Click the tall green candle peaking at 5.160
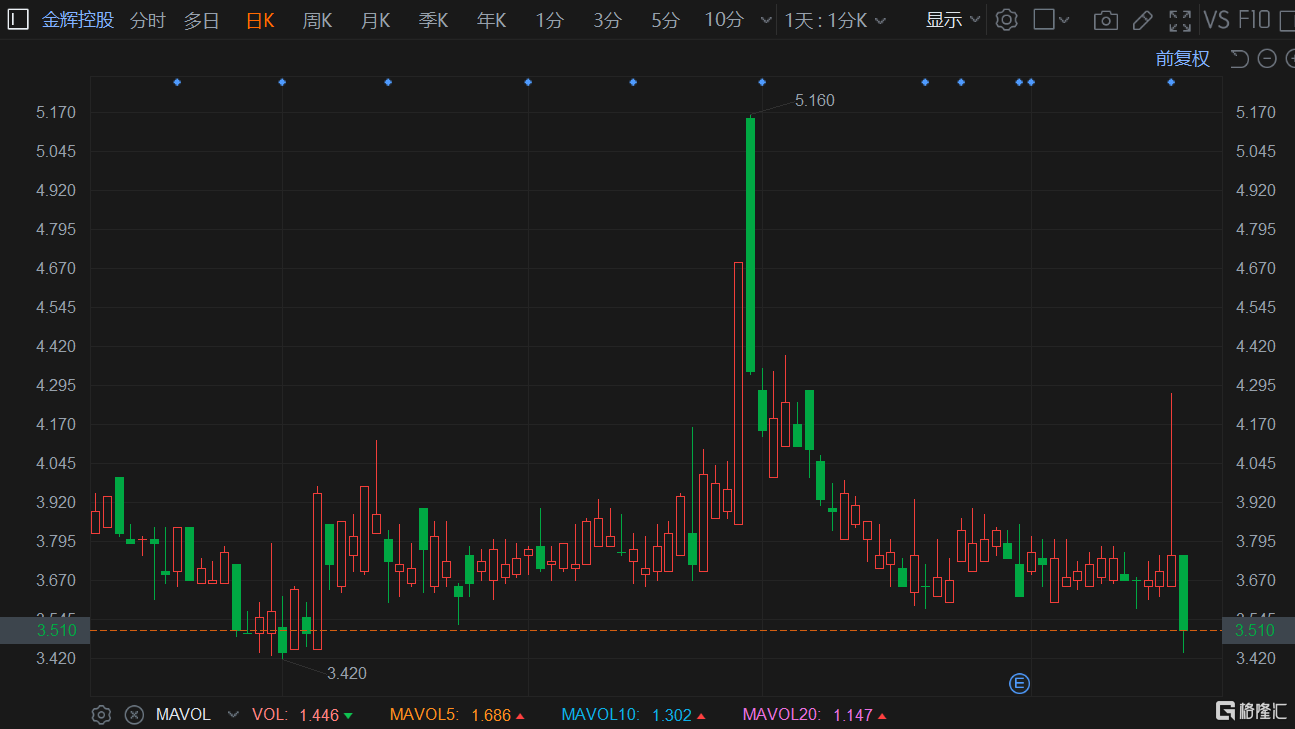 coord(750,245)
